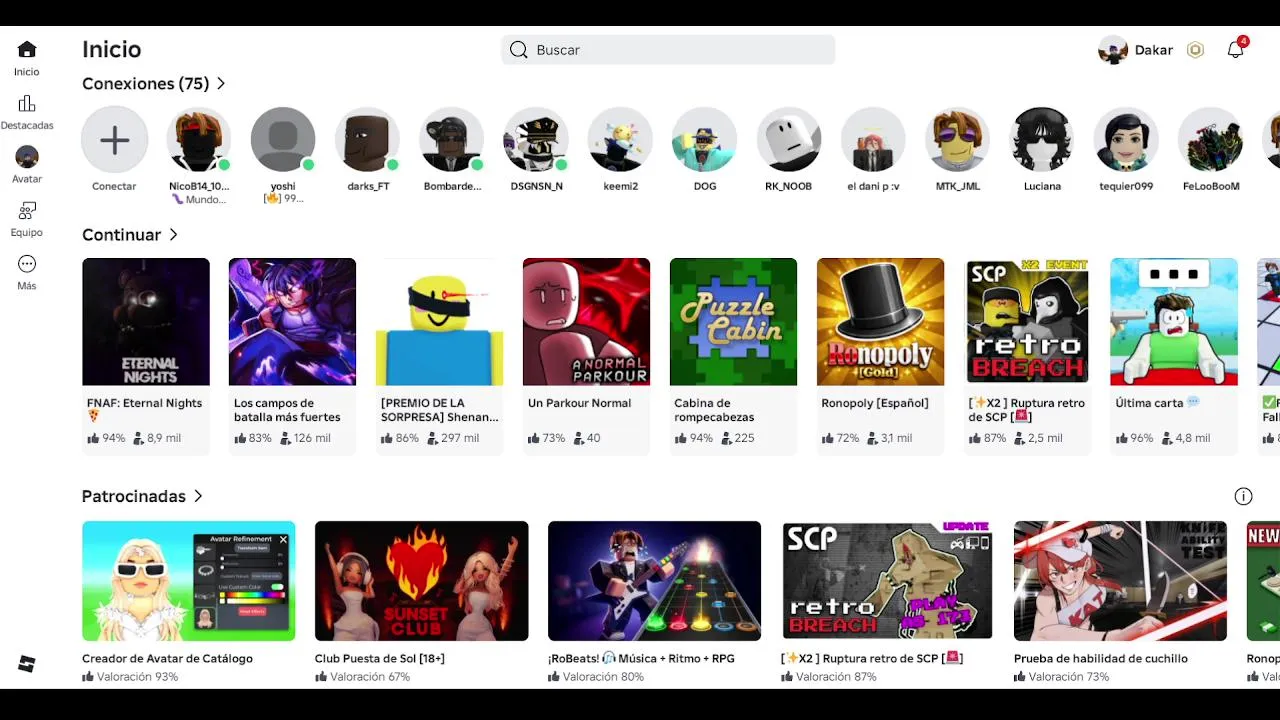
Task: Open the Inicio home icon in sidebar
Action: point(27,50)
